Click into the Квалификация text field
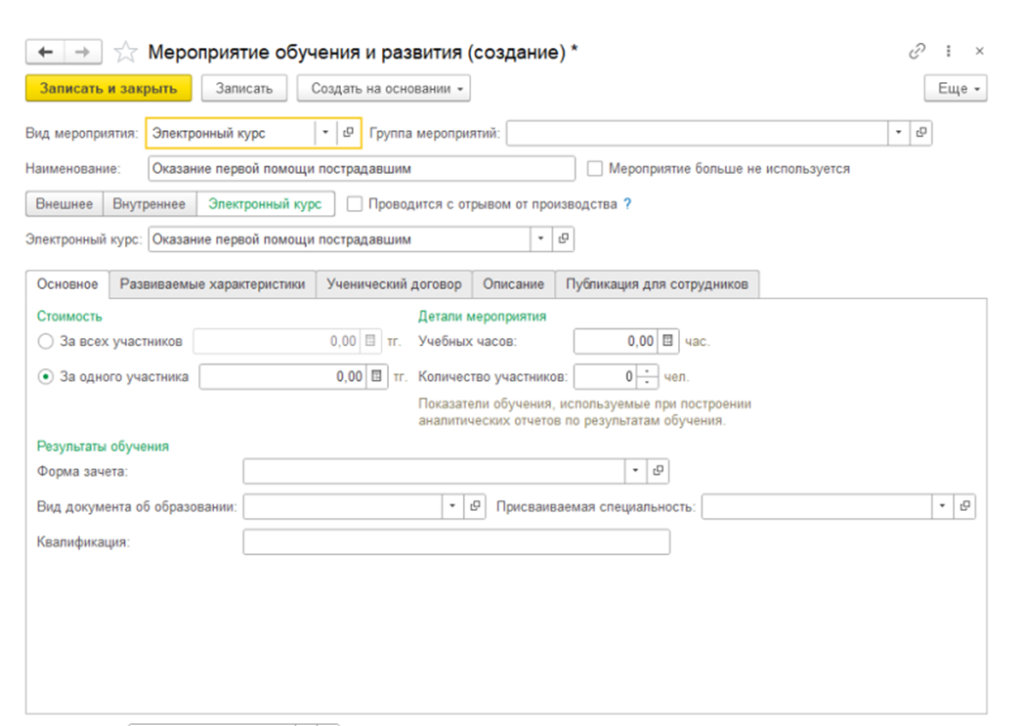This screenshot has height=726, width=1024. point(456,542)
